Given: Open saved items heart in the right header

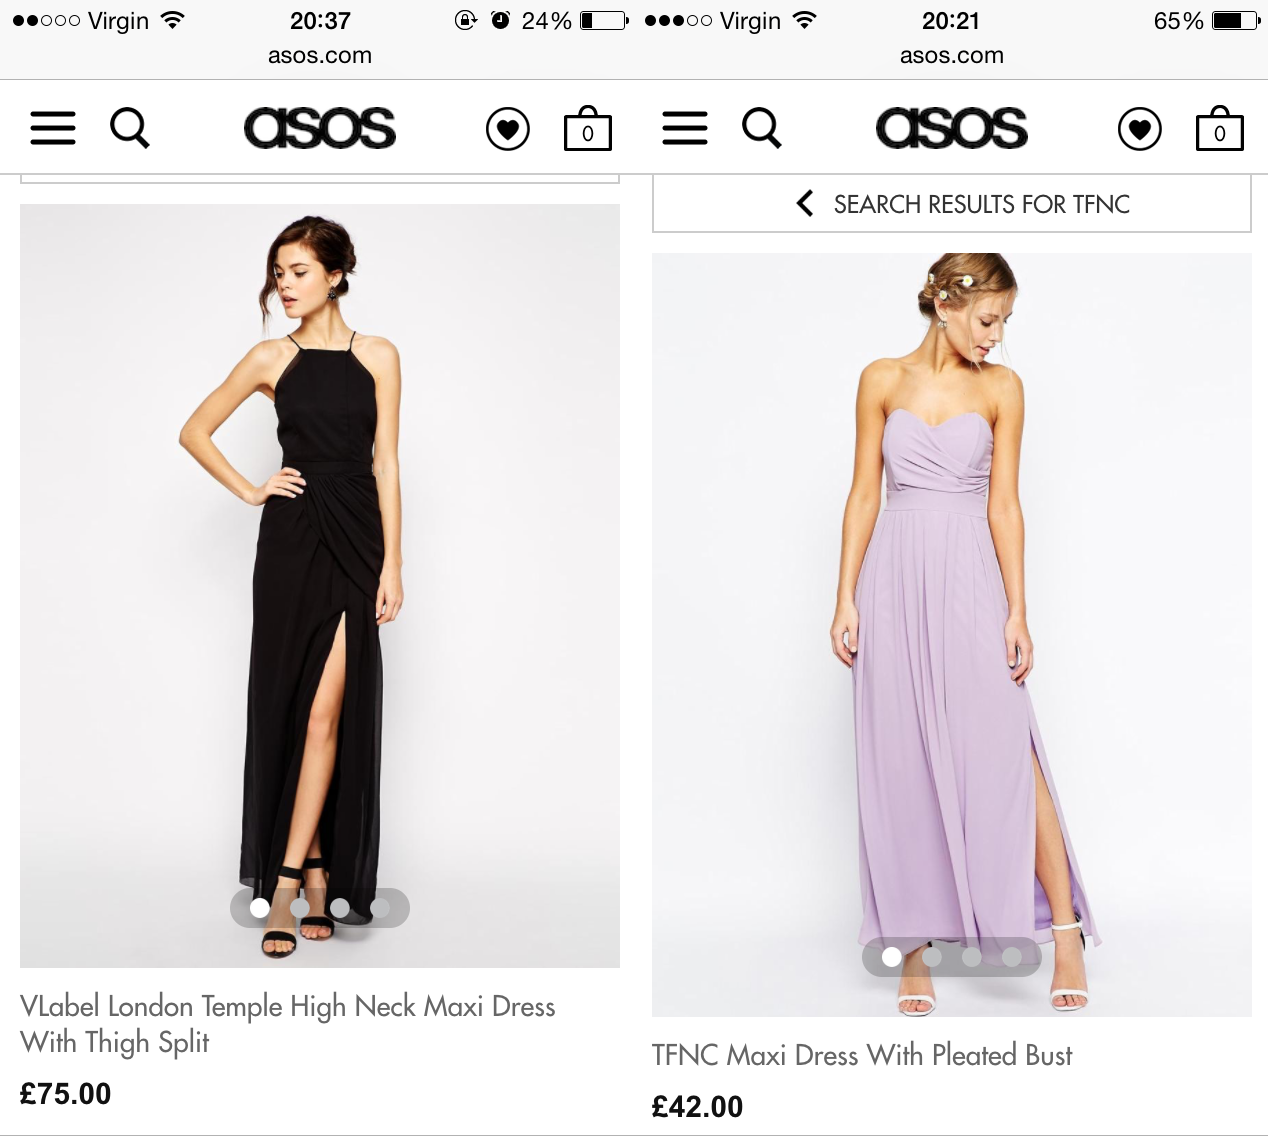Looking at the screenshot, I should [1140, 129].
